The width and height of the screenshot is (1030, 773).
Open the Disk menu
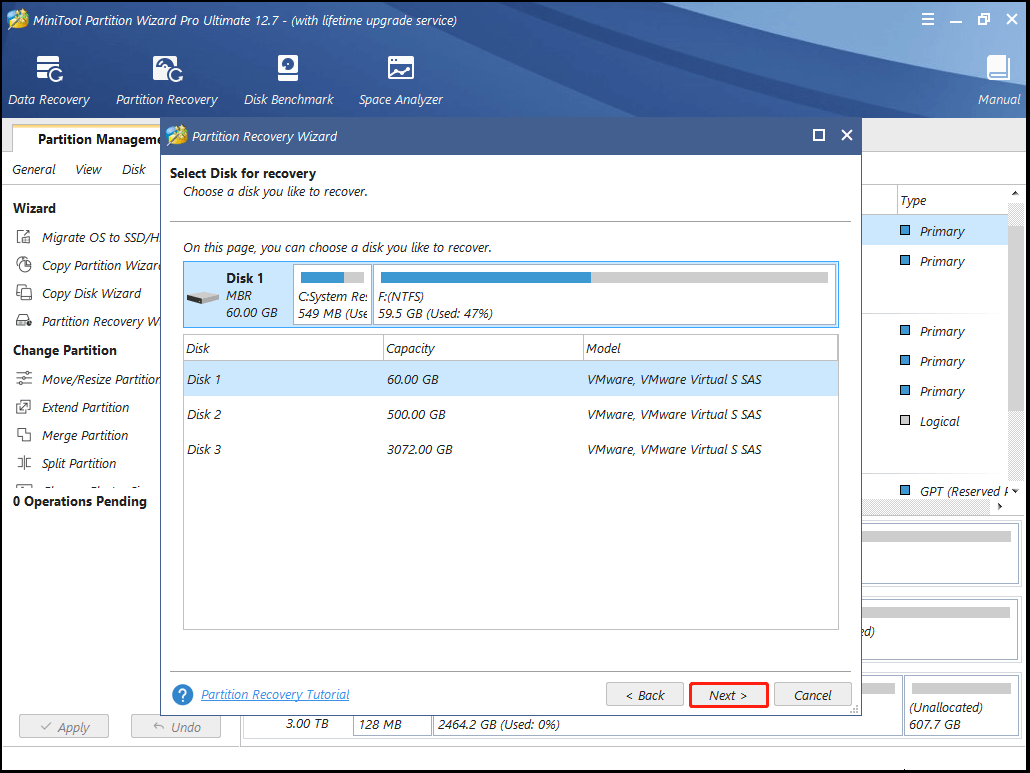133,169
